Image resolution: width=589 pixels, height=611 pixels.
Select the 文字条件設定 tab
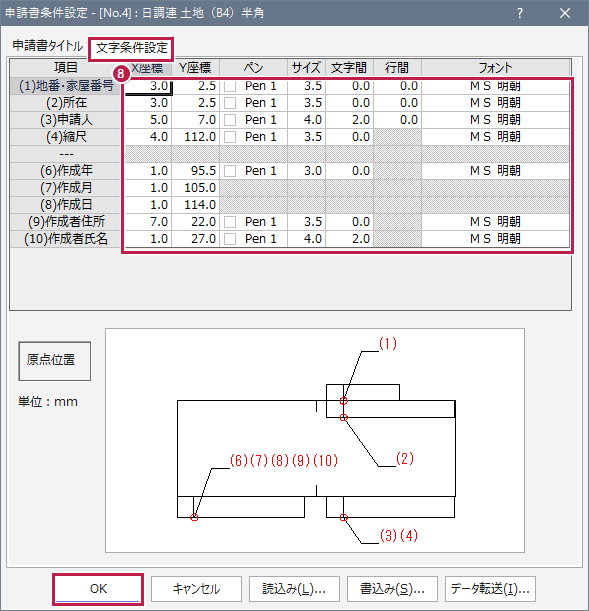132,48
